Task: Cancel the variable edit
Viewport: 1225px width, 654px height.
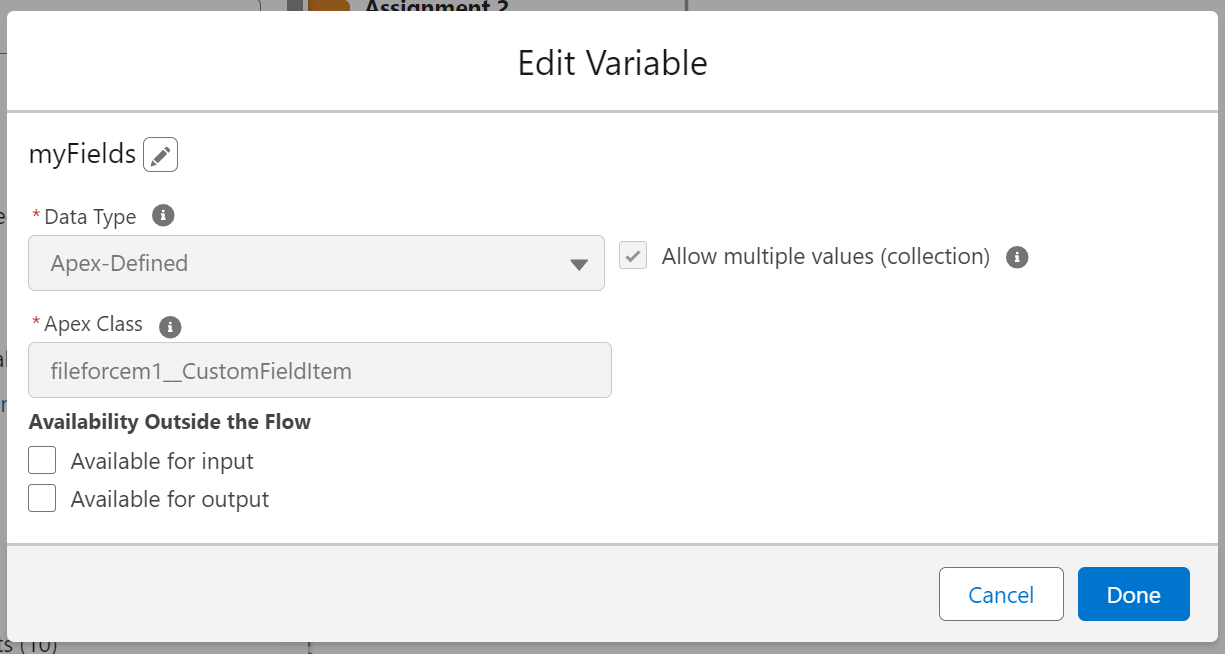Action: click(1001, 593)
